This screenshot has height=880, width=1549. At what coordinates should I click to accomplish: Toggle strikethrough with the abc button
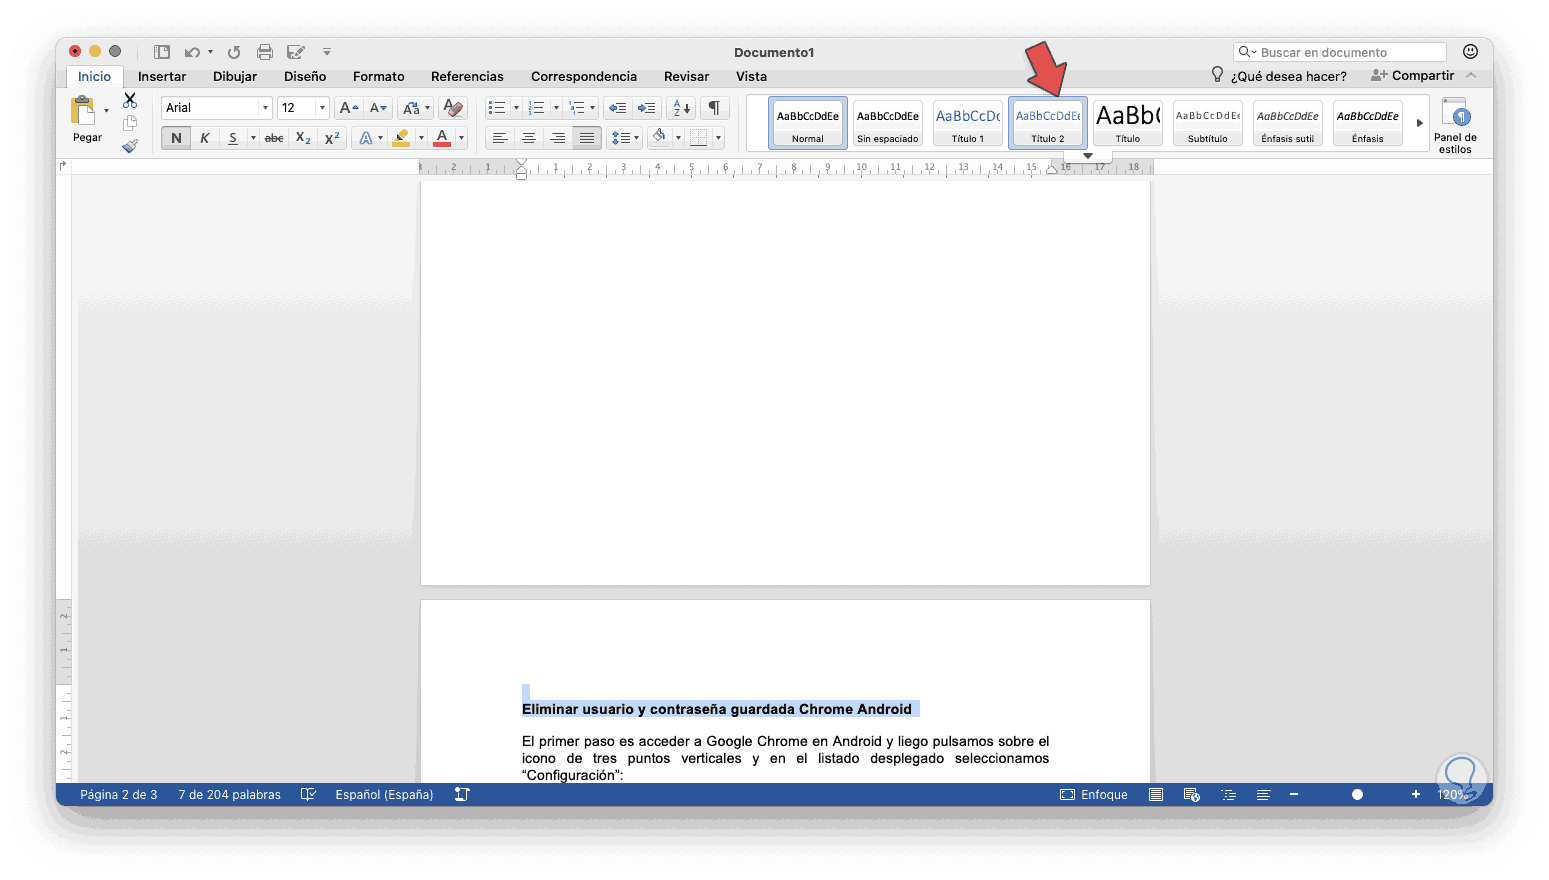274,138
